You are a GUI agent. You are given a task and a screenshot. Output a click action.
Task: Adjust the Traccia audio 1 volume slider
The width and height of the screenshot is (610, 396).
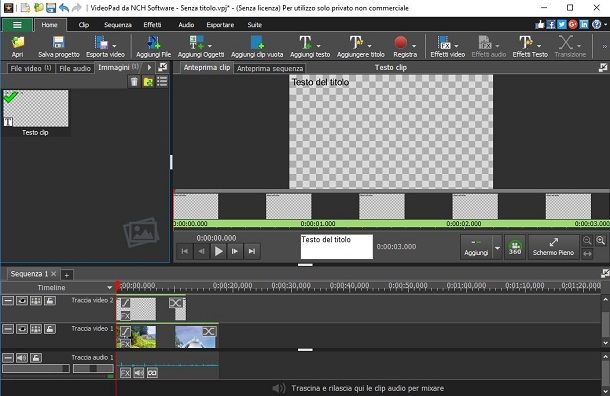tap(36, 369)
